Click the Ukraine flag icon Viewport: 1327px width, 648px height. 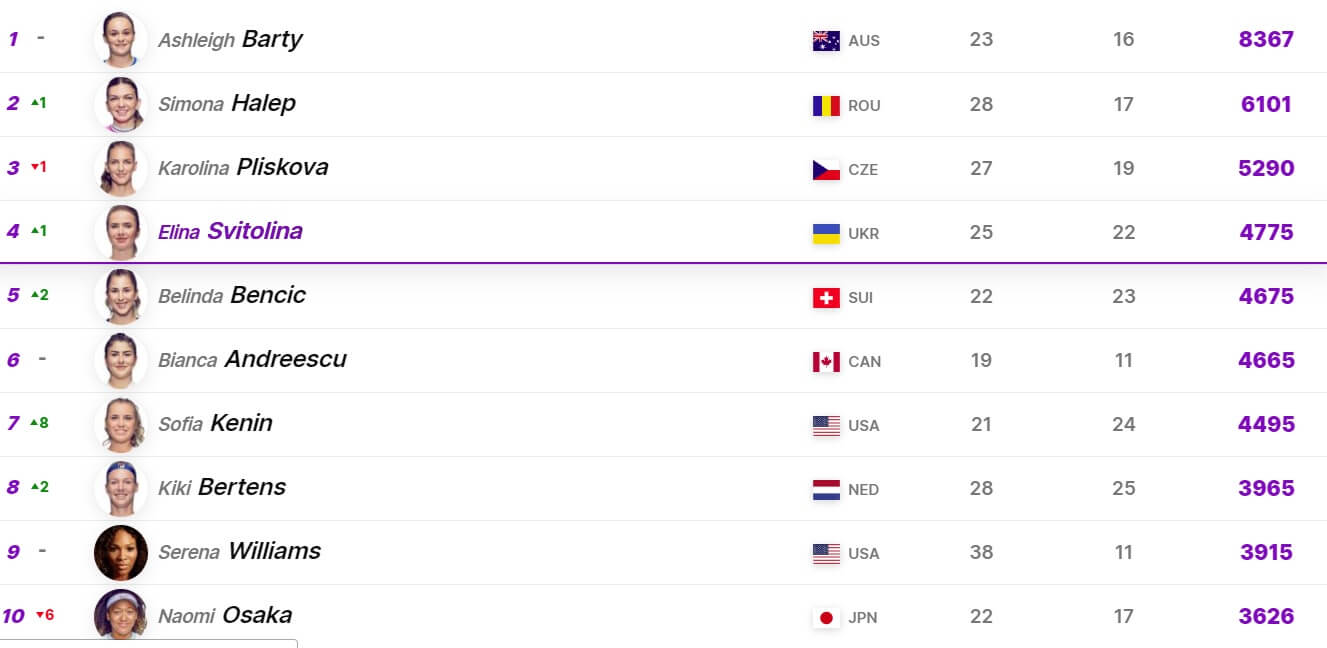(826, 233)
